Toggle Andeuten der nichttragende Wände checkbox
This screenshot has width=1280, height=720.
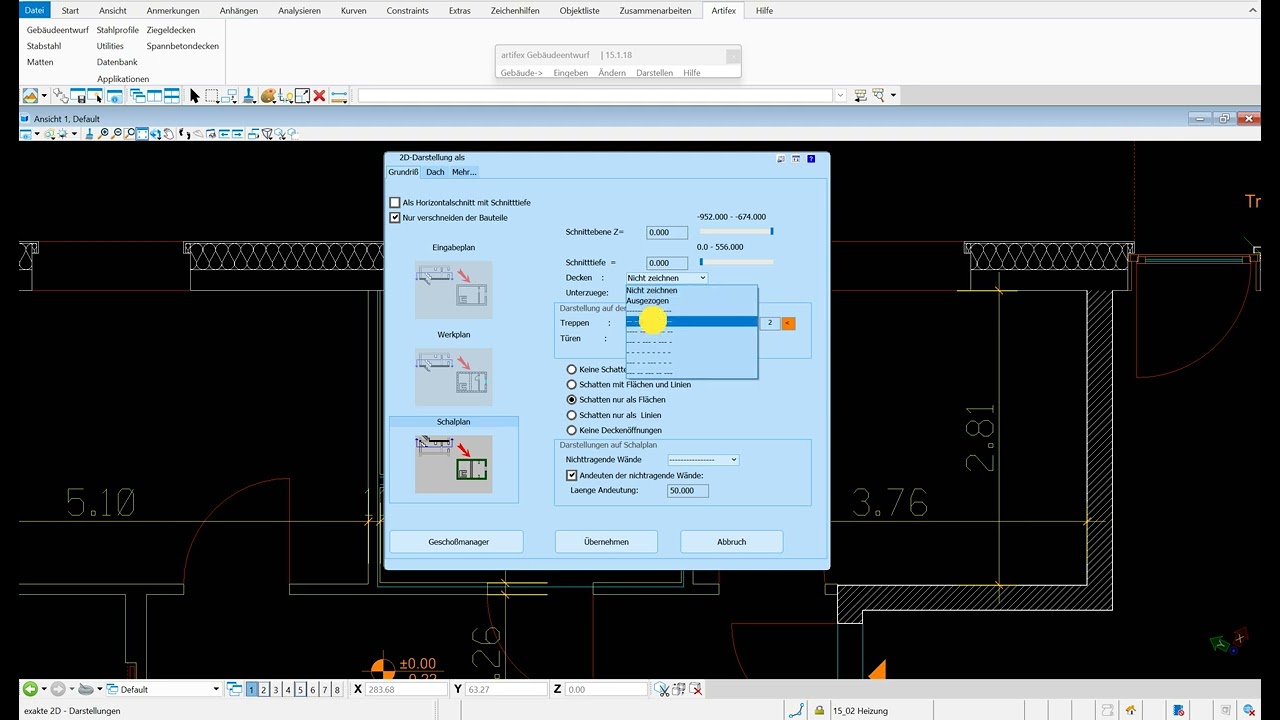click(572, 475)
